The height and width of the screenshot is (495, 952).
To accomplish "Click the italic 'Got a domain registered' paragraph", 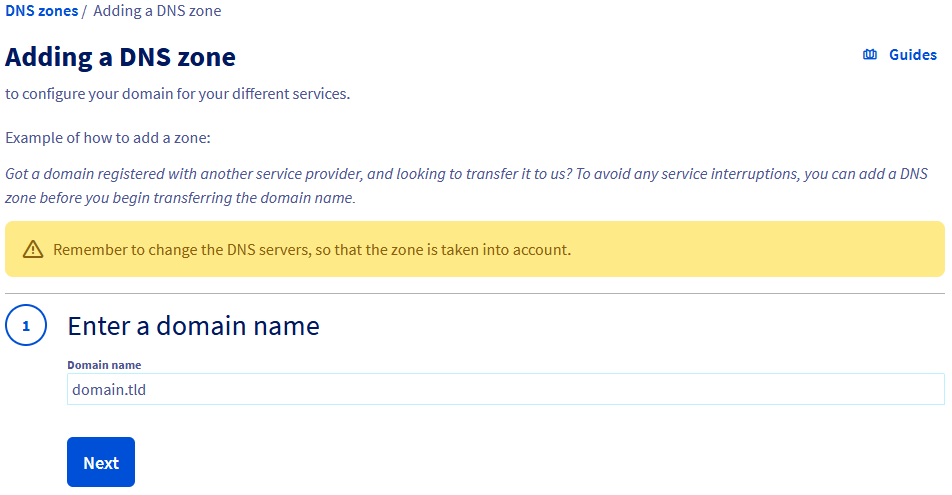I will [x=466, y=173].
